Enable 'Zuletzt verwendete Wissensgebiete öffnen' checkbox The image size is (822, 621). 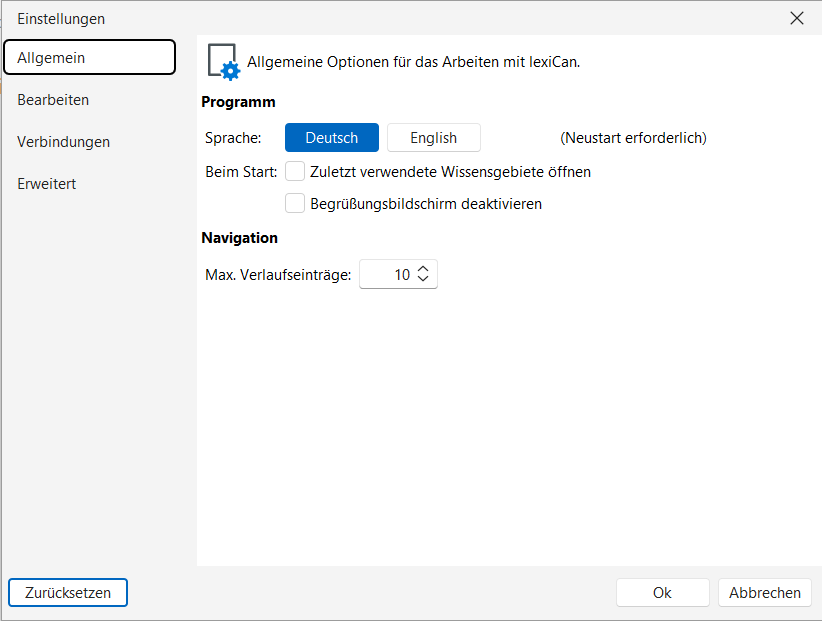point(295,172)
